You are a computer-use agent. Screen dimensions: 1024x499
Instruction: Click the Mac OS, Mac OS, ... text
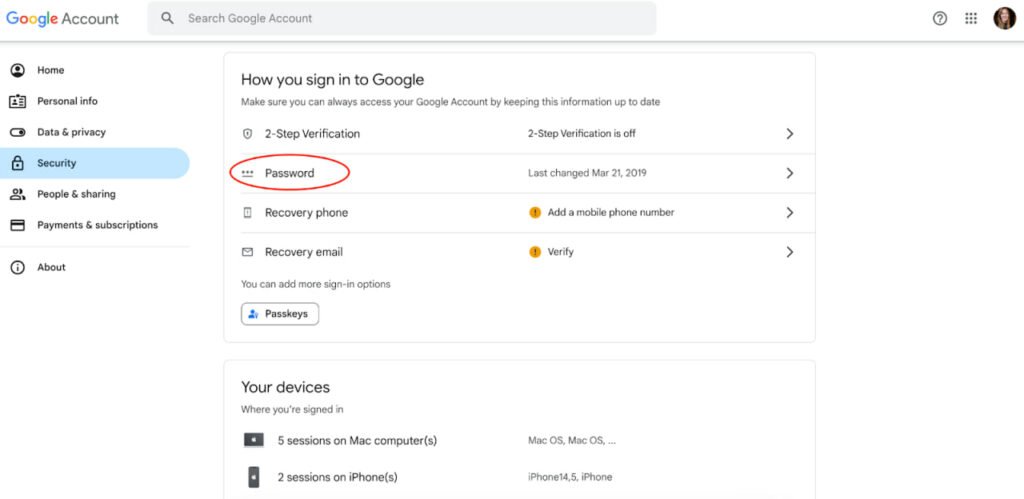[x=572, y=440]
